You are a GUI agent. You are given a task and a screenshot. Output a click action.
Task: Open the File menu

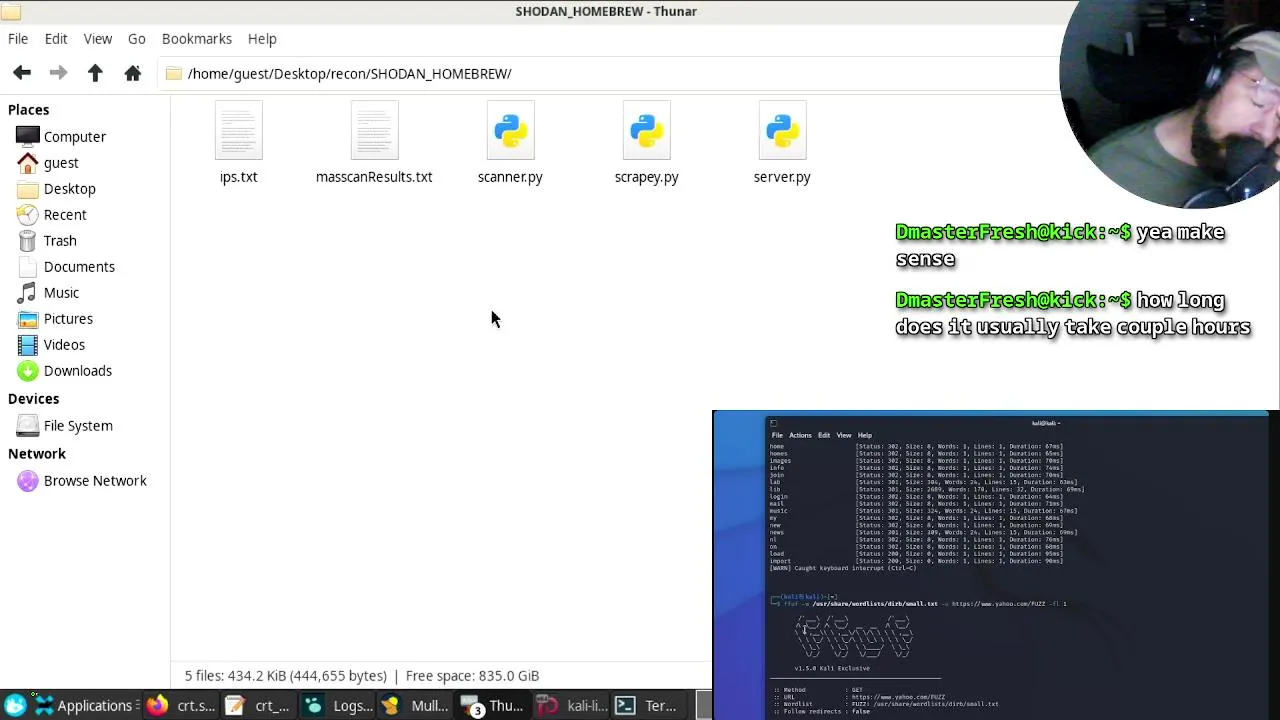click(18, 38)
